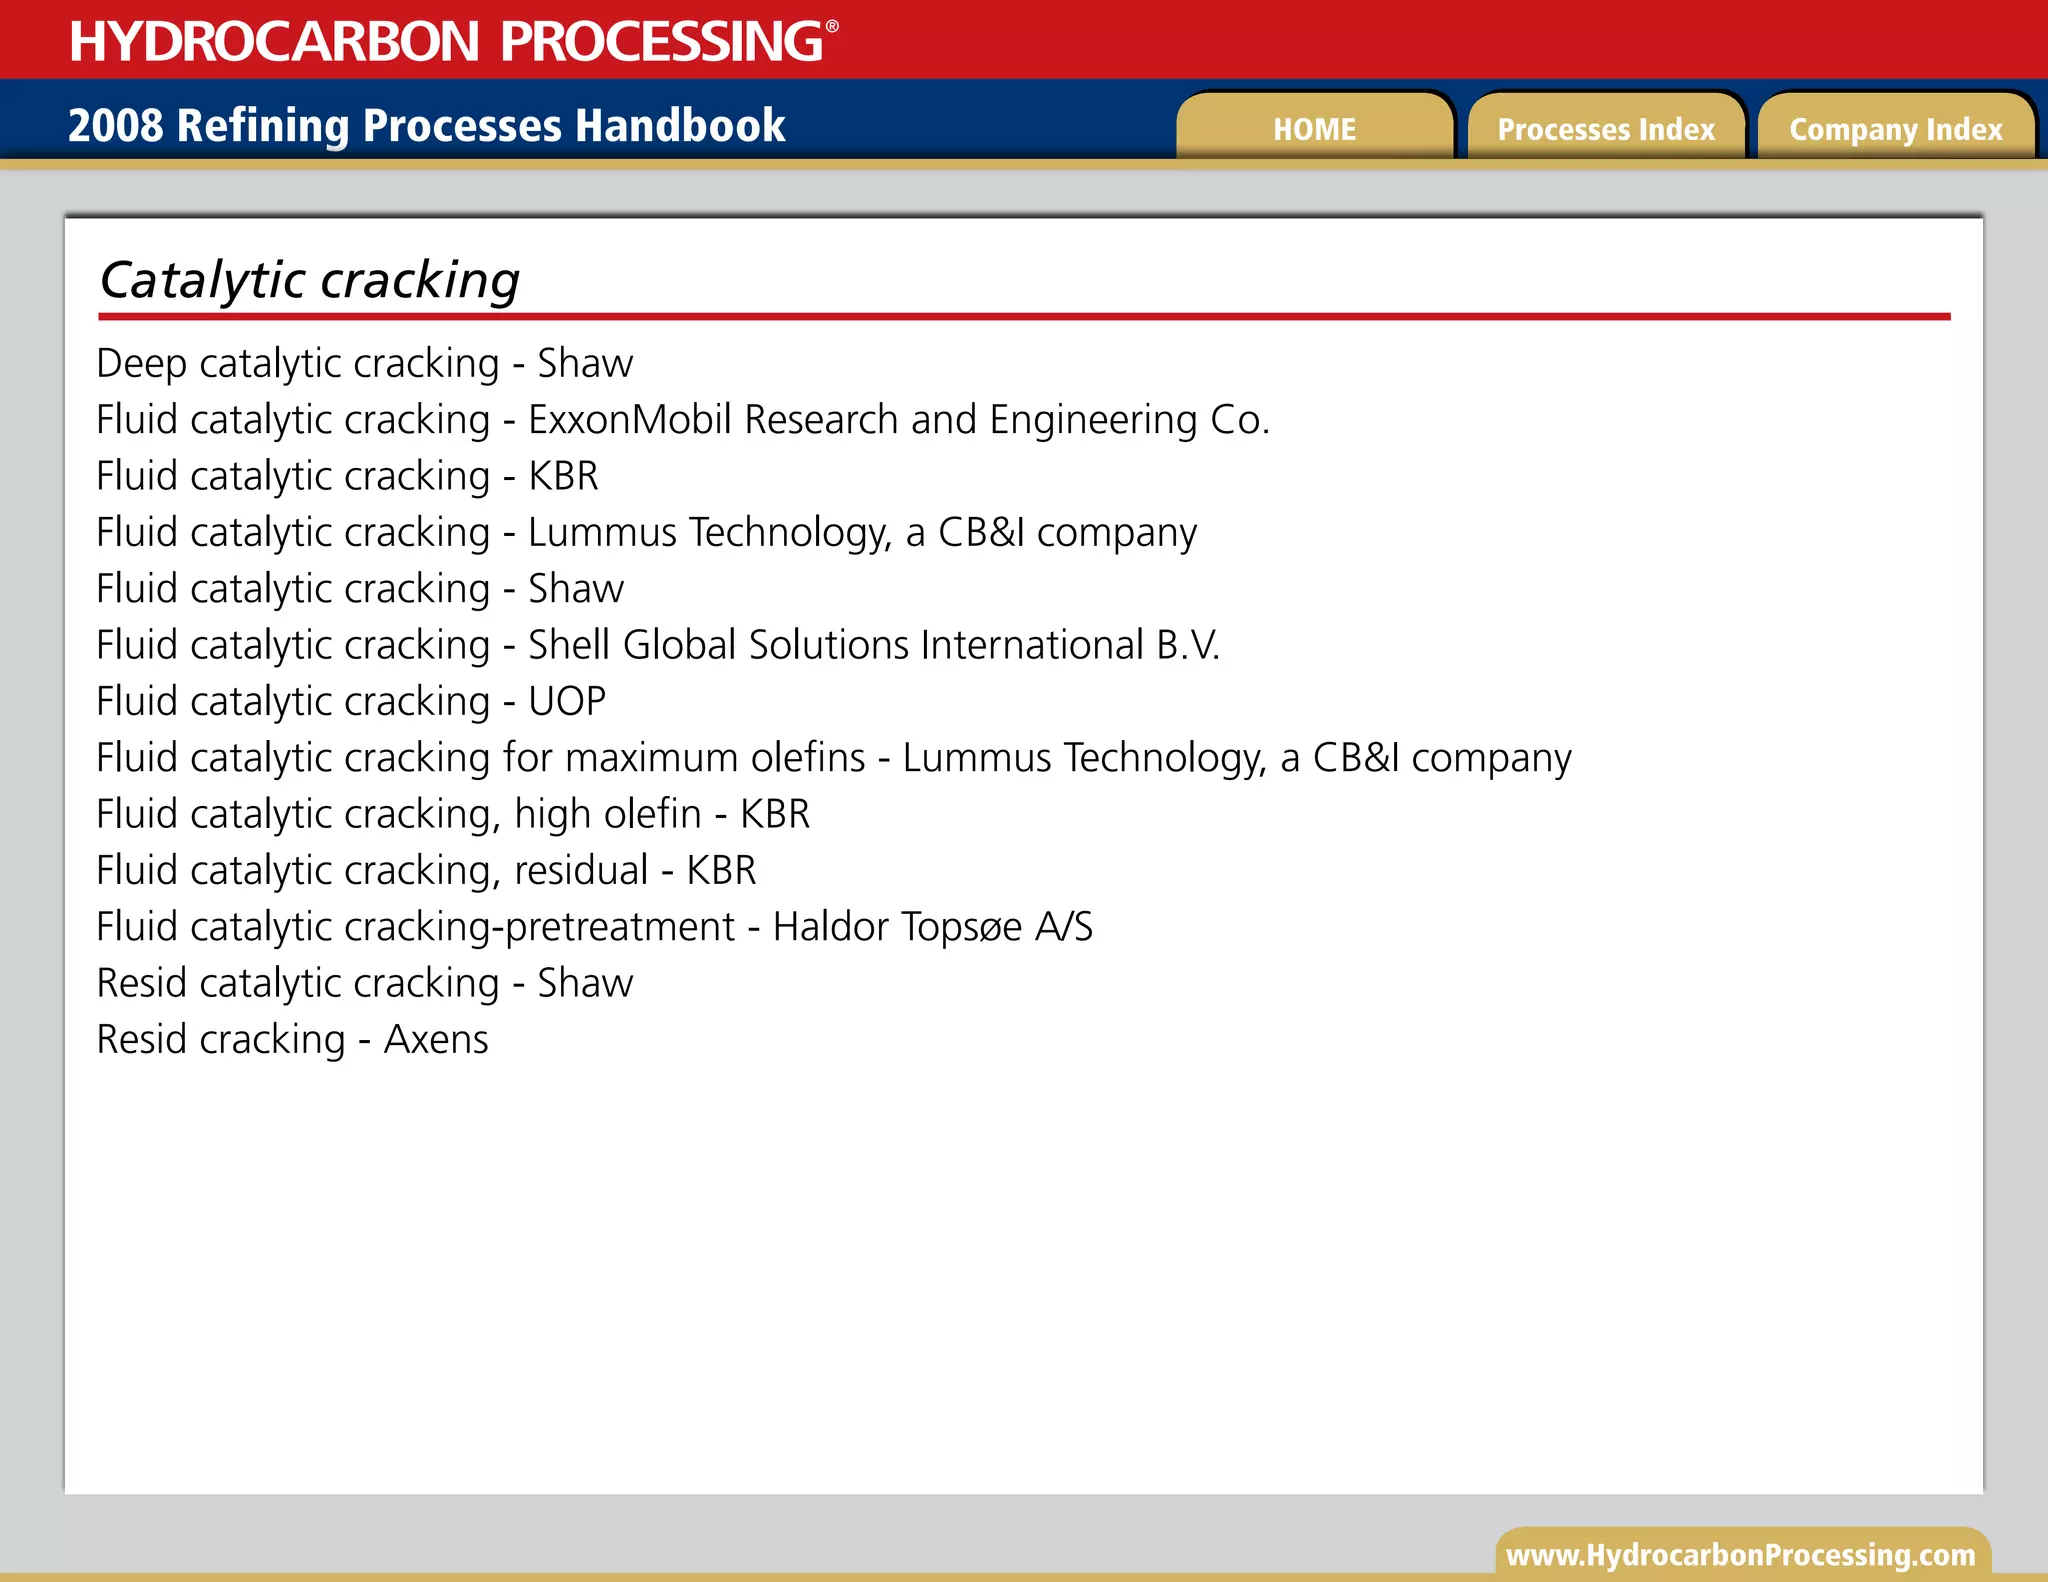Switch to the Processes Index tab
This screenshot has height=1582, width=2048.
pyautogui.click(x=1605, y=129)
